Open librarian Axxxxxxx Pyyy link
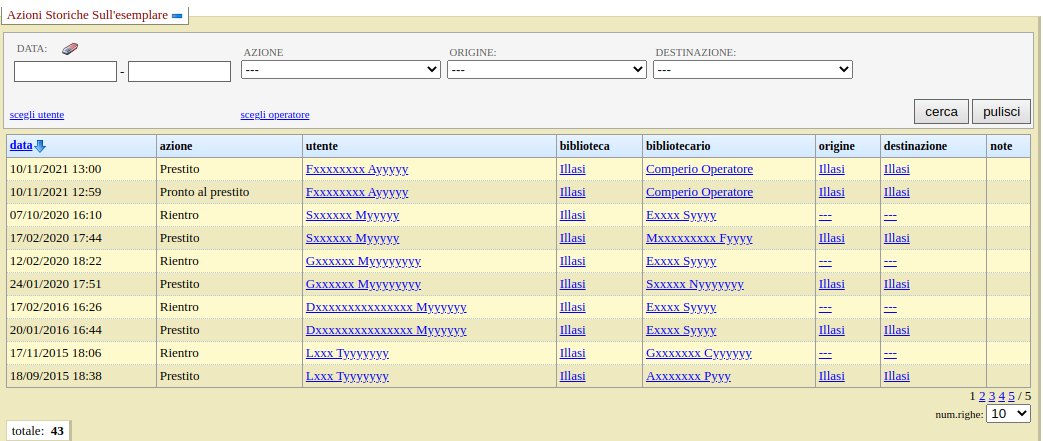The height and width of the screenshot is (441, 1043). (x=688, y=376)
